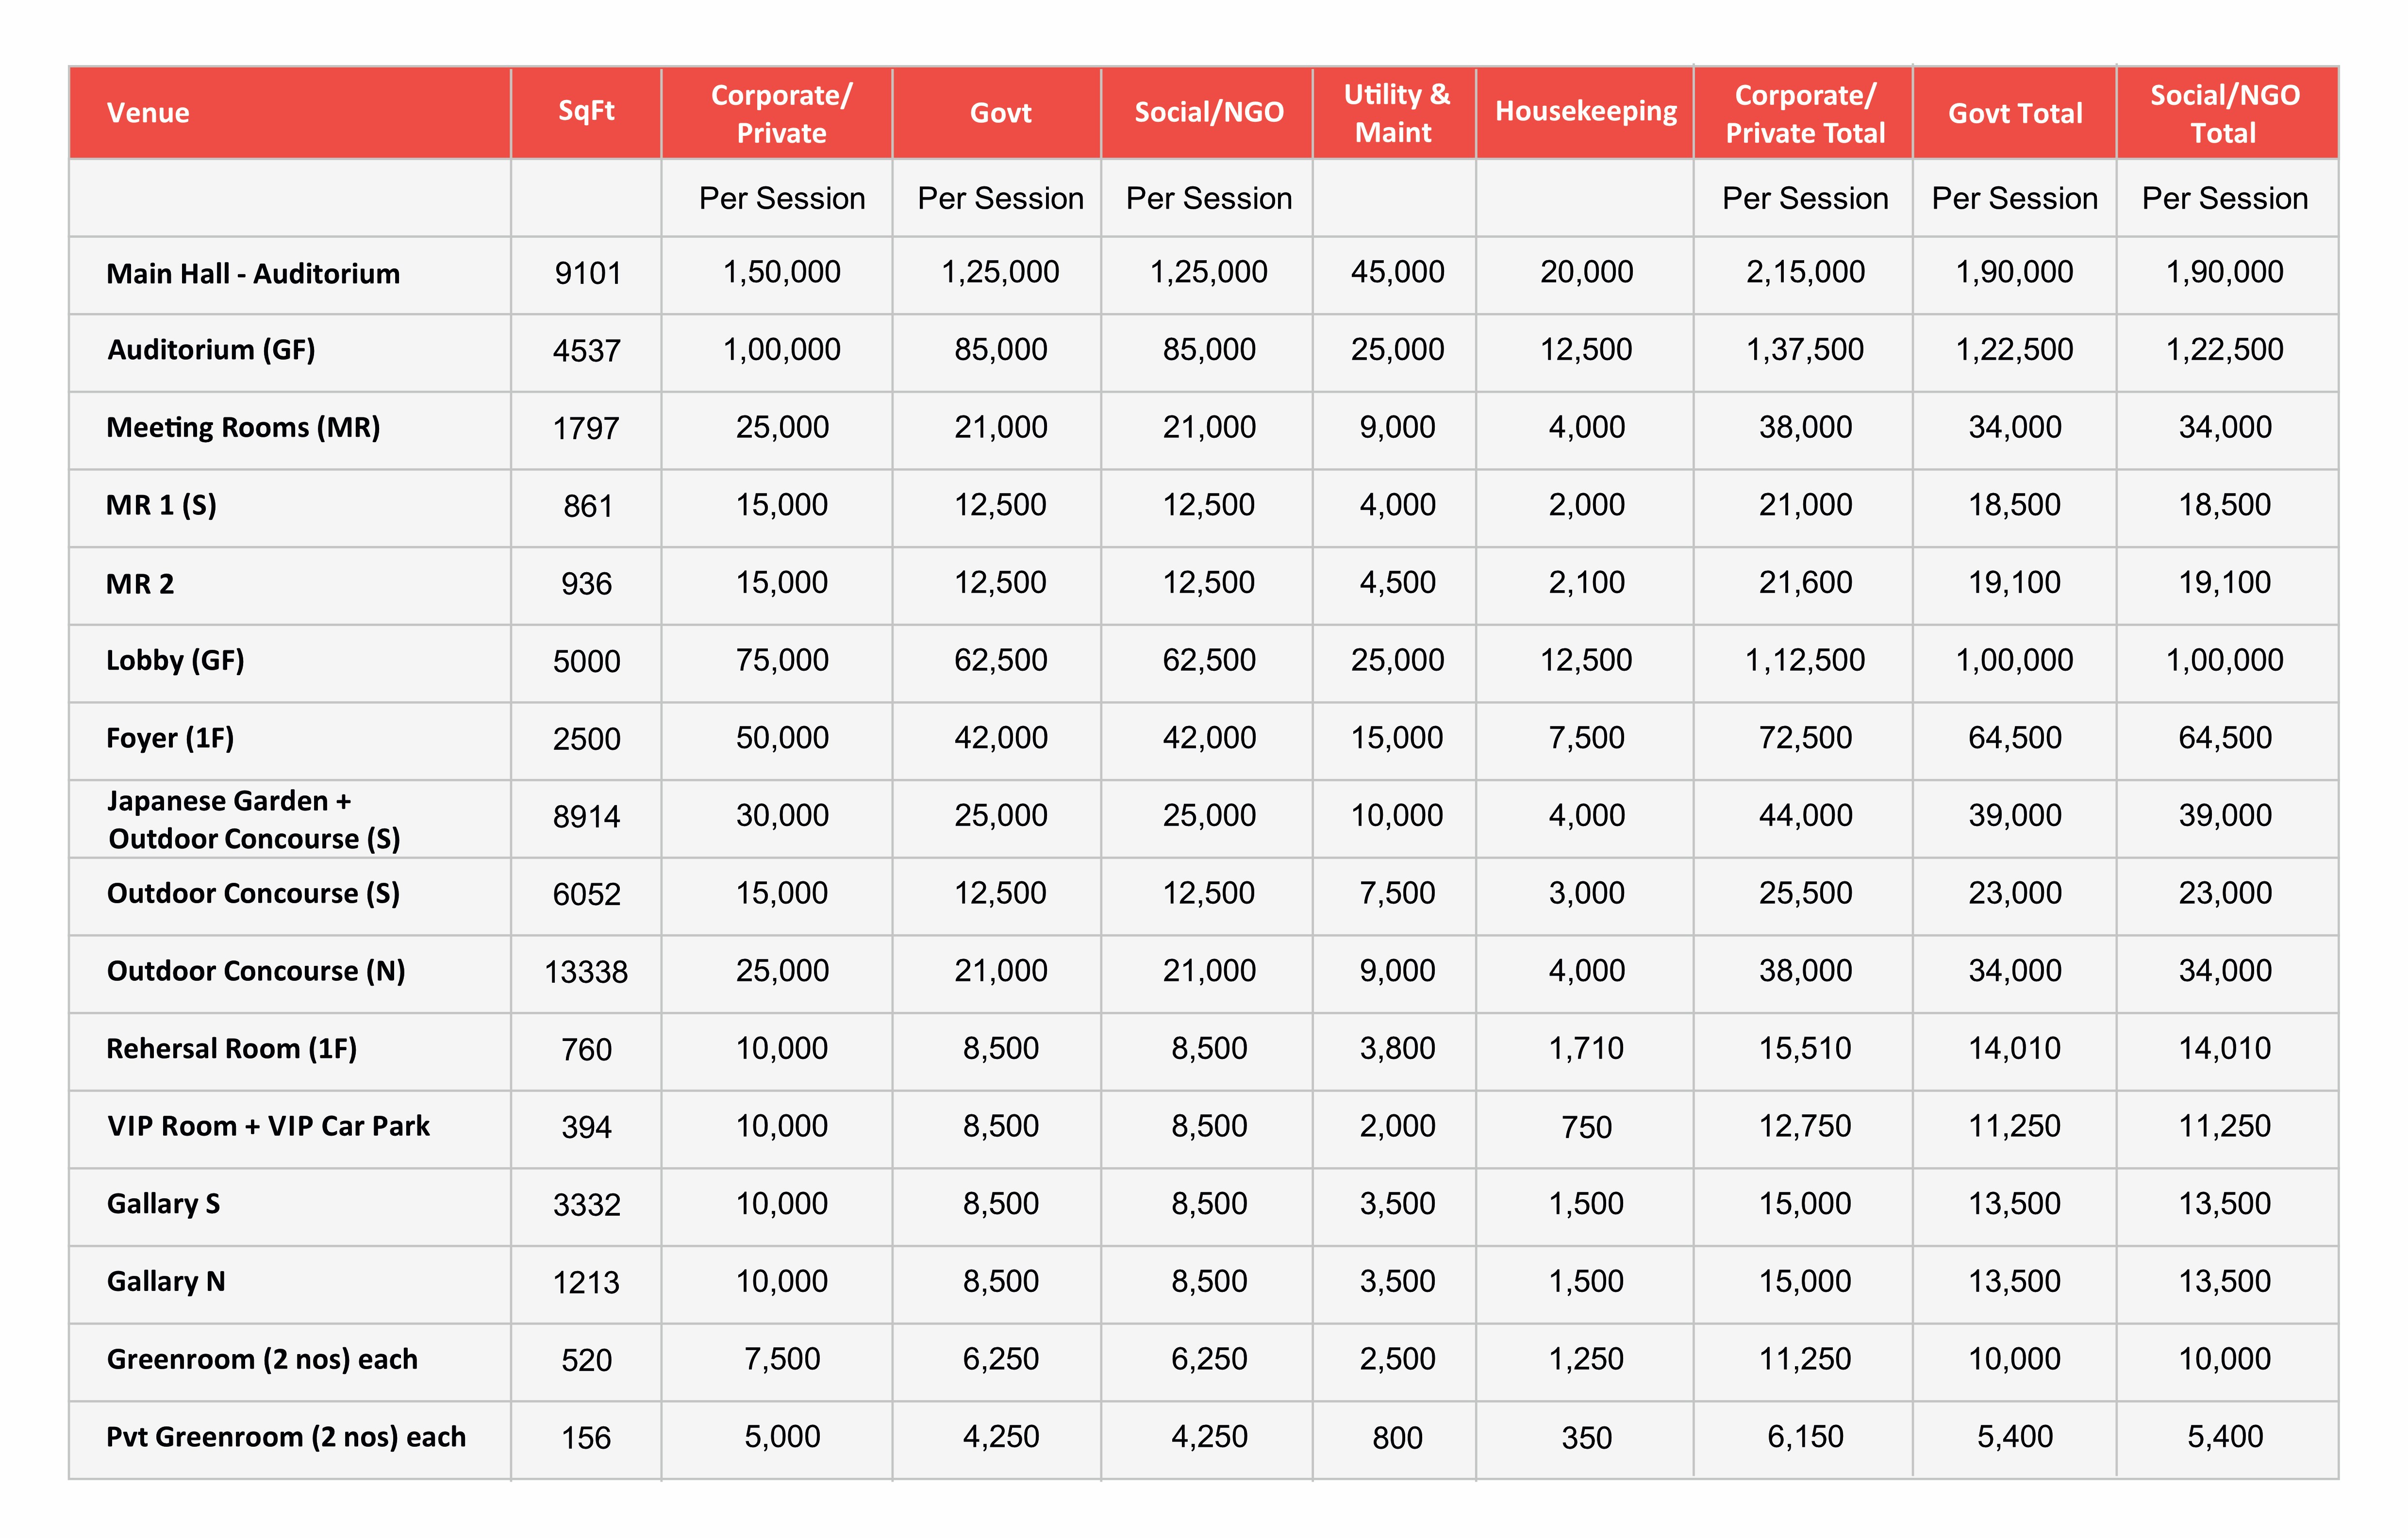This screenshot has width=2408, height=1538.
Task: Click the Utility & Maint header
Action: click(1396, 113)
